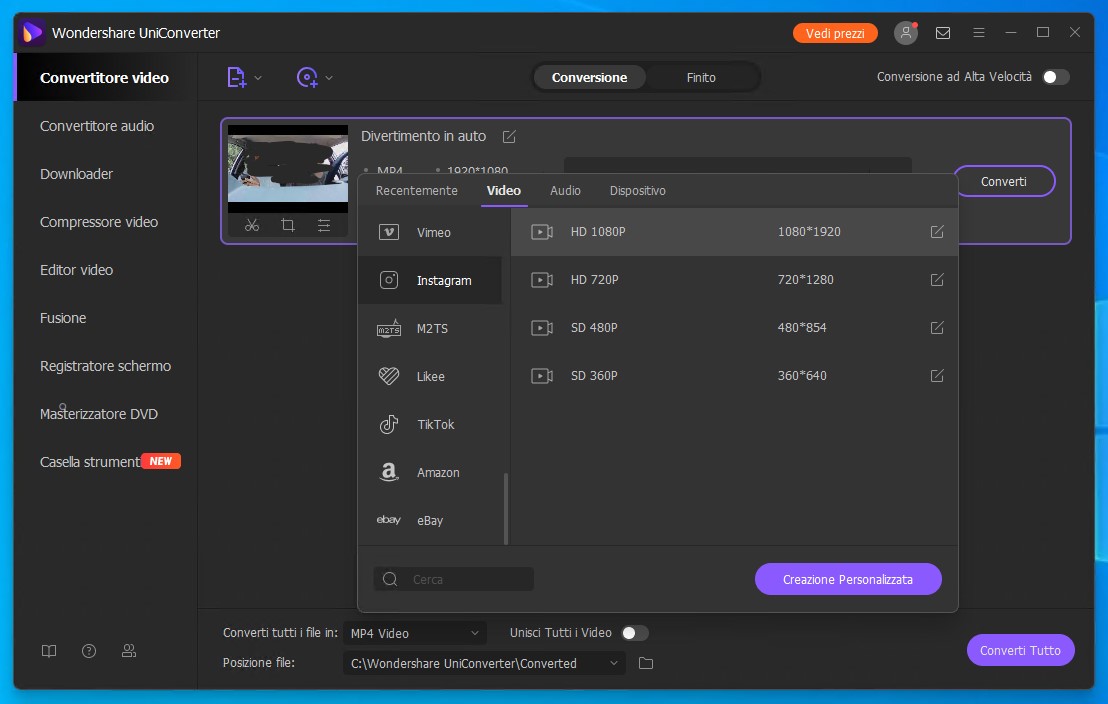Edit the title Divertimento in auto
The height and width of the screenshot is (704, 1108).
point(509,136)
